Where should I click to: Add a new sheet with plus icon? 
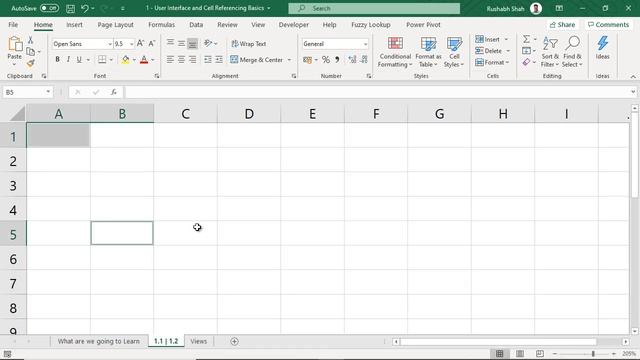(234, 341)
